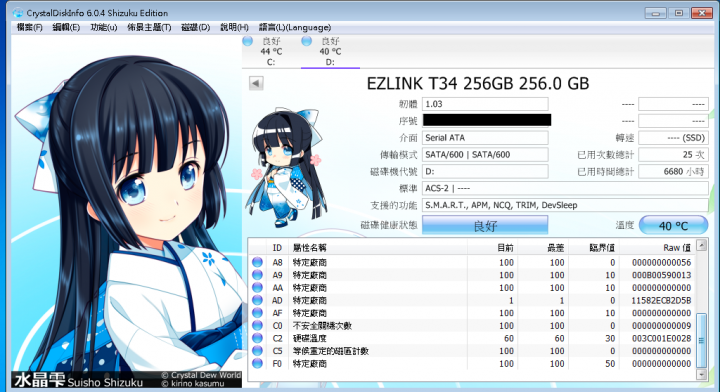
Task: Click the C: drive health status orb
Action: [x=248, y=41]
